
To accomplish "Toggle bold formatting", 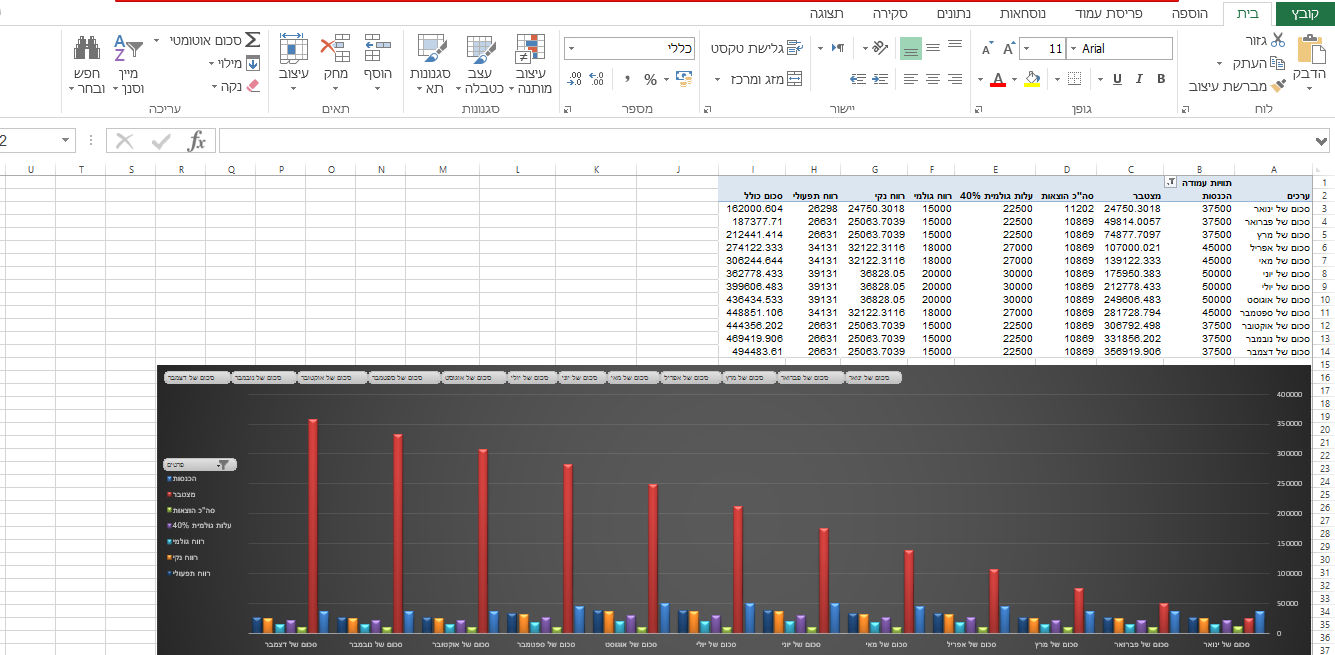I will coord(1161,79).
